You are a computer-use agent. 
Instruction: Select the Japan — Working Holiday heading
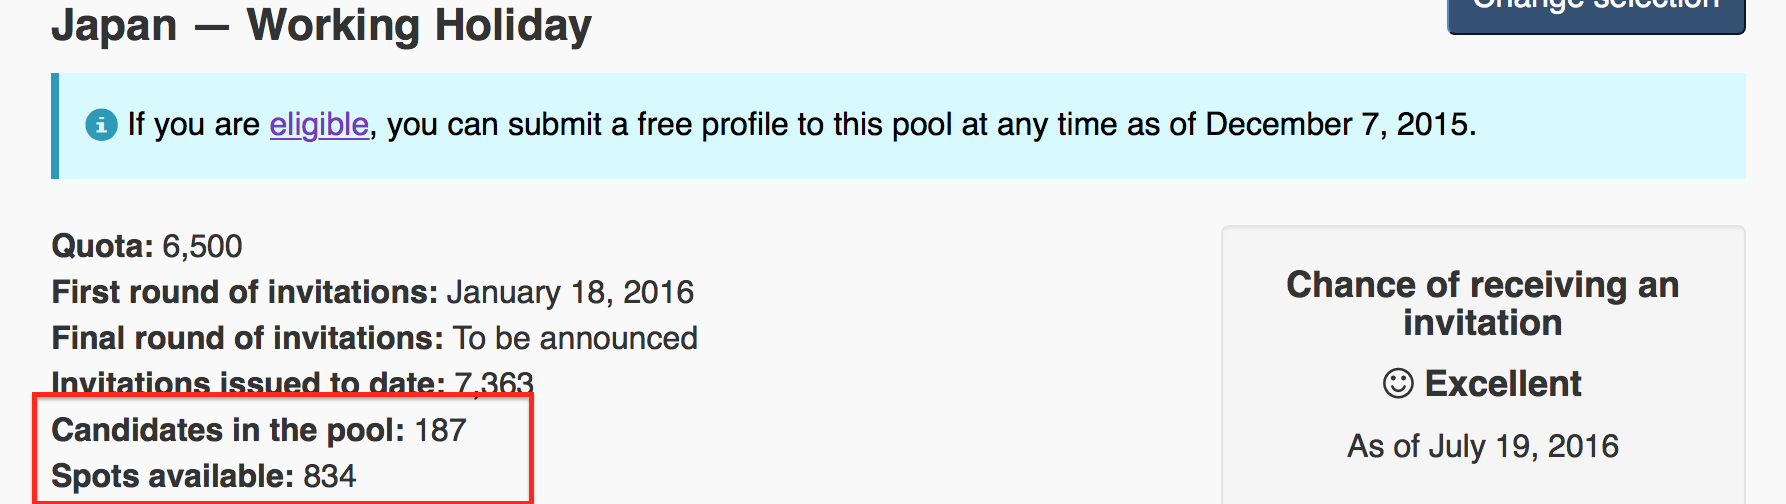(x=321, y=26)
